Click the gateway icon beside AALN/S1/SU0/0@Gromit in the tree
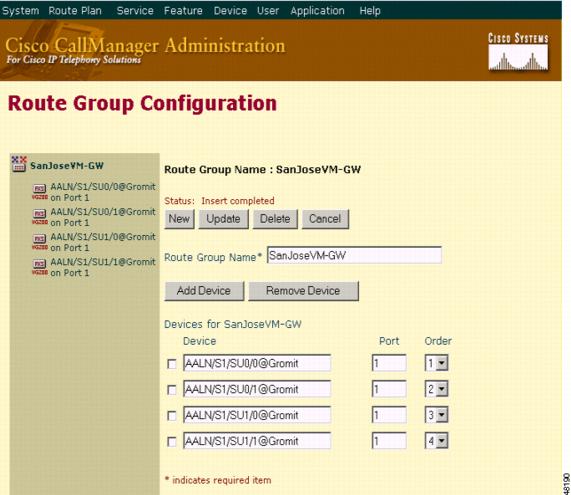 click(x=39, y=192)
